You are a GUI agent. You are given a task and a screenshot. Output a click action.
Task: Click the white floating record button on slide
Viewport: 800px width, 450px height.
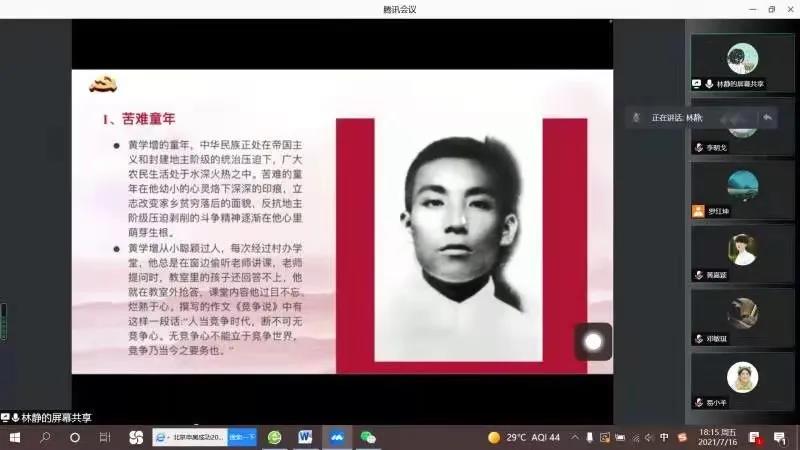[593, 341]
